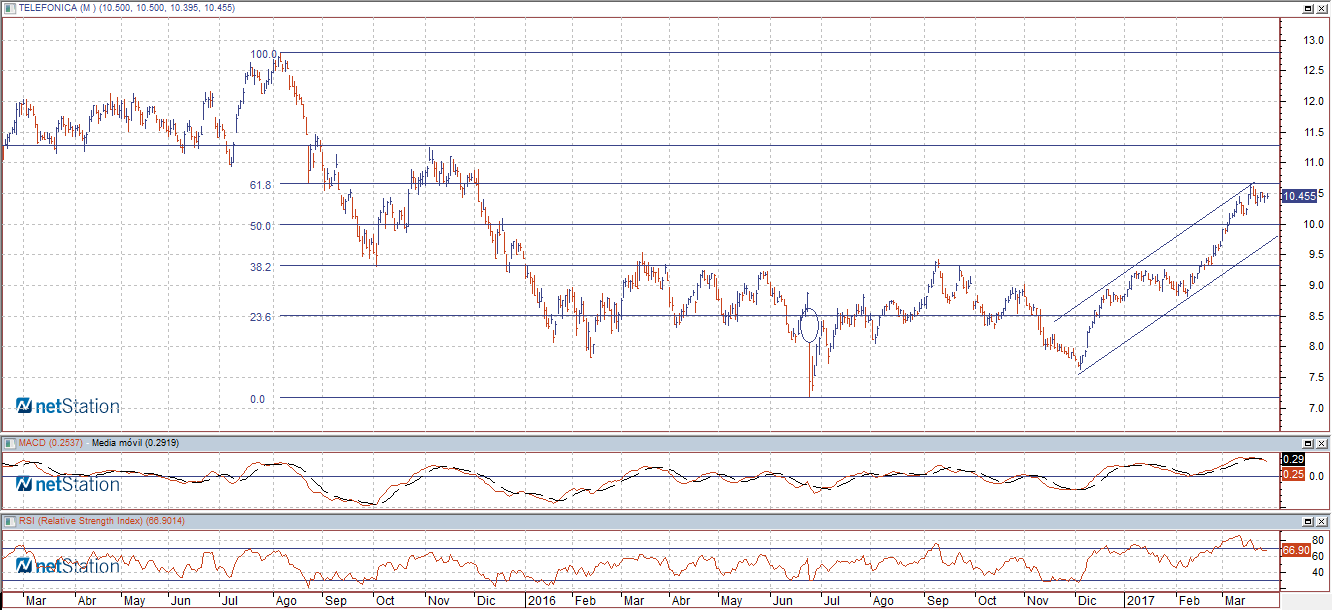This screenshot has height=610, width=1332.
Task: Click the 2016 label on time axis
Action: tap(541, 601)
